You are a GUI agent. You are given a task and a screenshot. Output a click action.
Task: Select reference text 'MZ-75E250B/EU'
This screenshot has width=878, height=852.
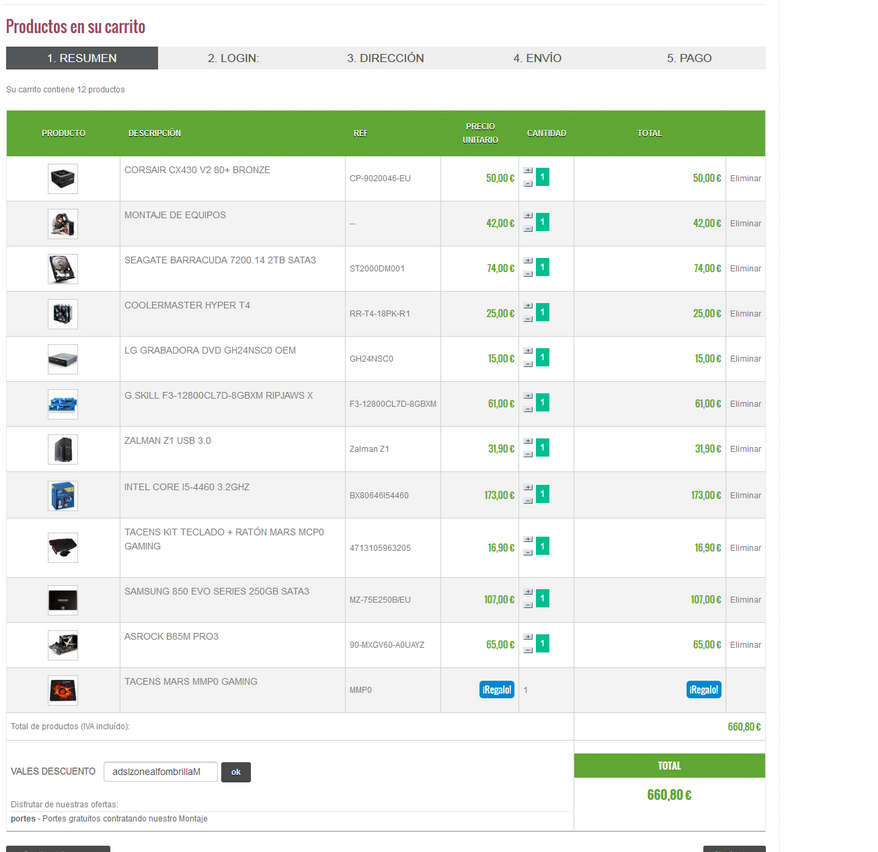[380, 600]
